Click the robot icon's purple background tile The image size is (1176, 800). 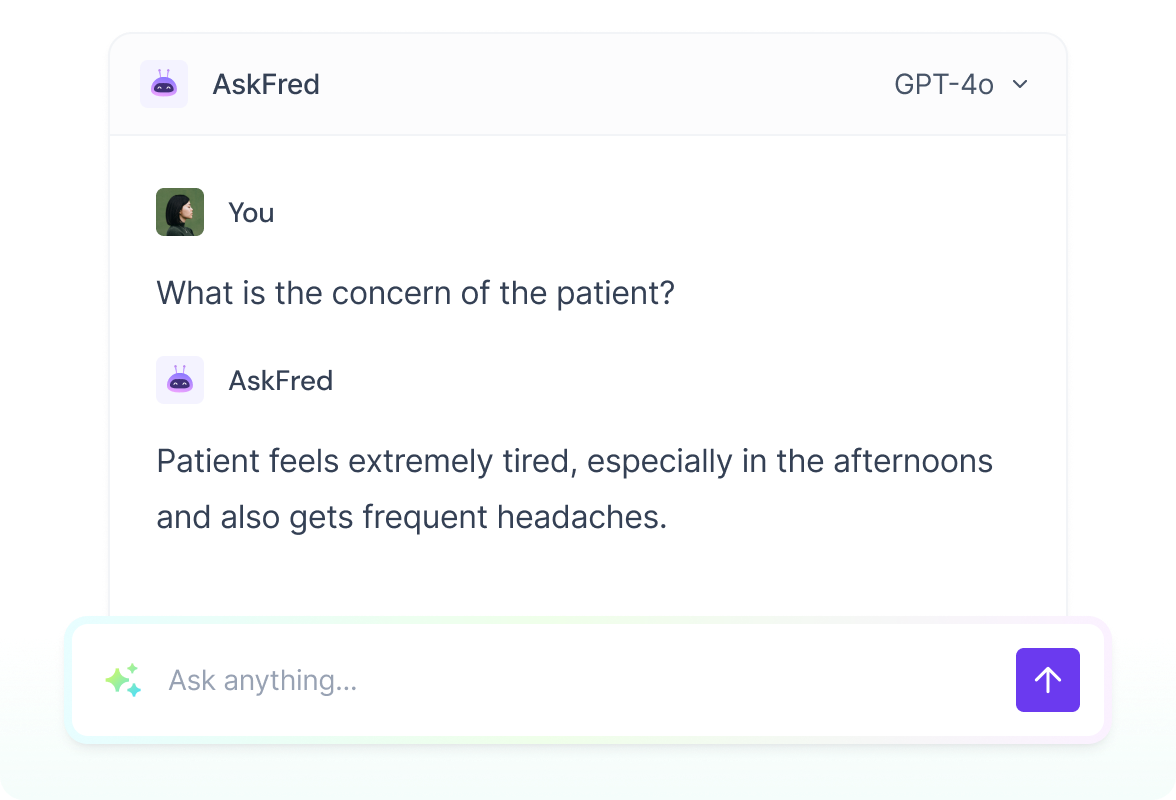164,84
